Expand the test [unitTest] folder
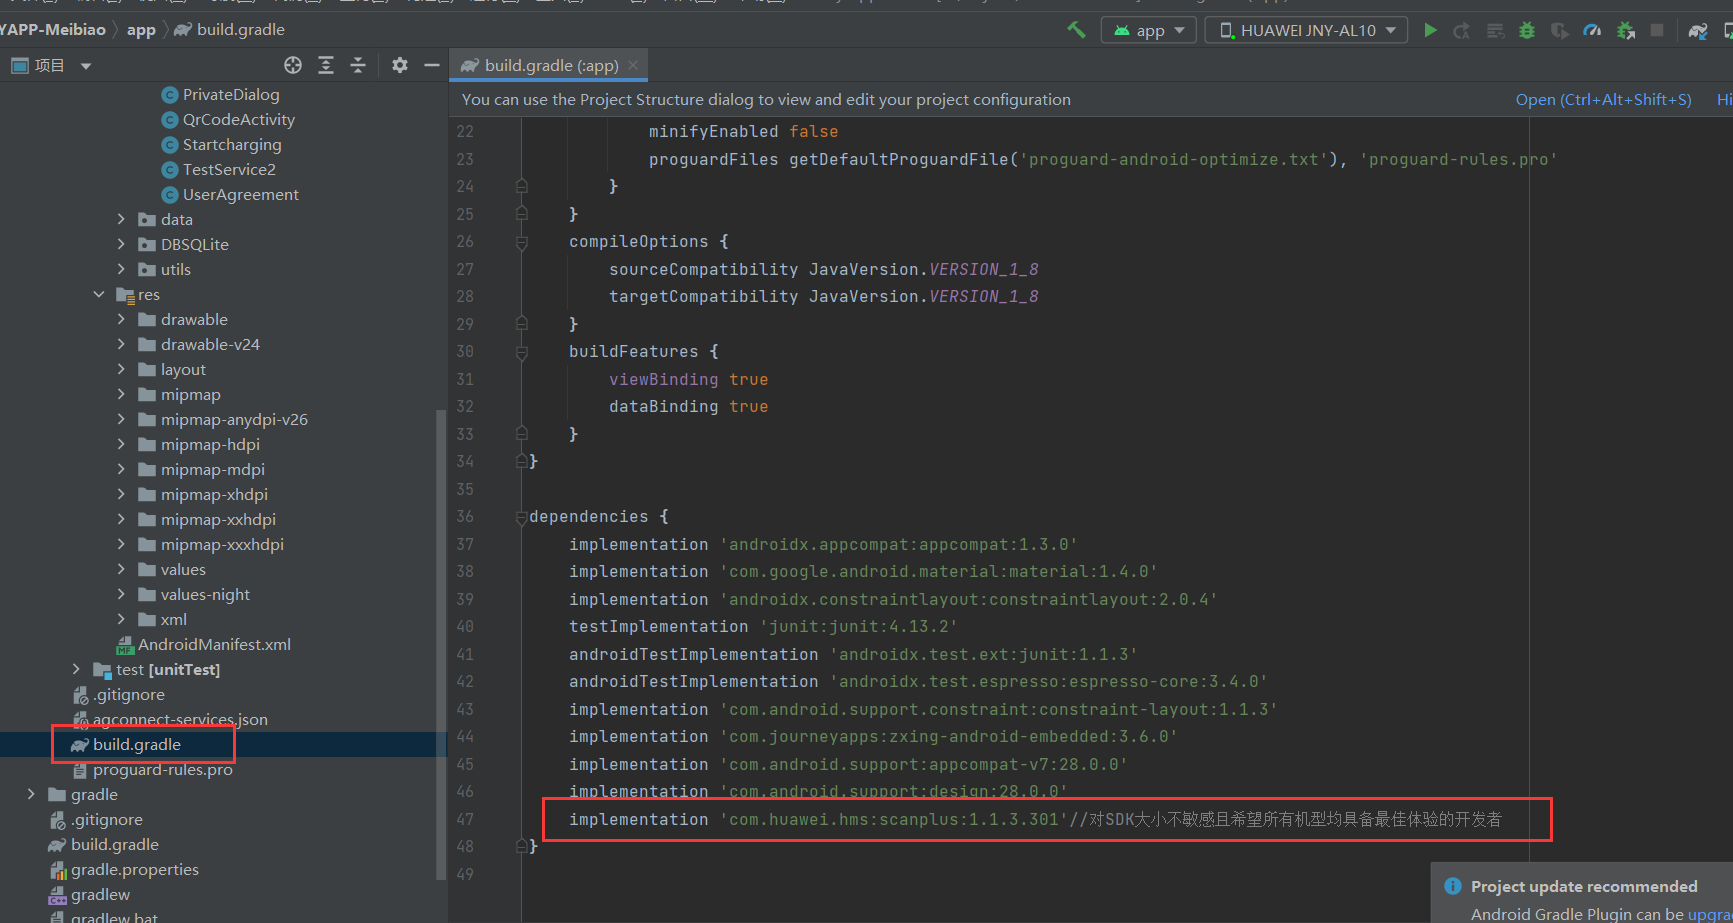The height and width of the screenshot is (923, 1733). (77, 669)
